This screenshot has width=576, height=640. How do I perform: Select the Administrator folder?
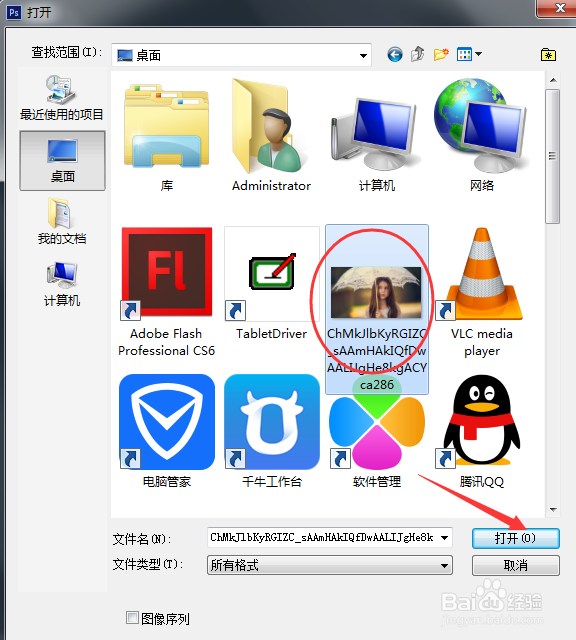click(271, 136)
